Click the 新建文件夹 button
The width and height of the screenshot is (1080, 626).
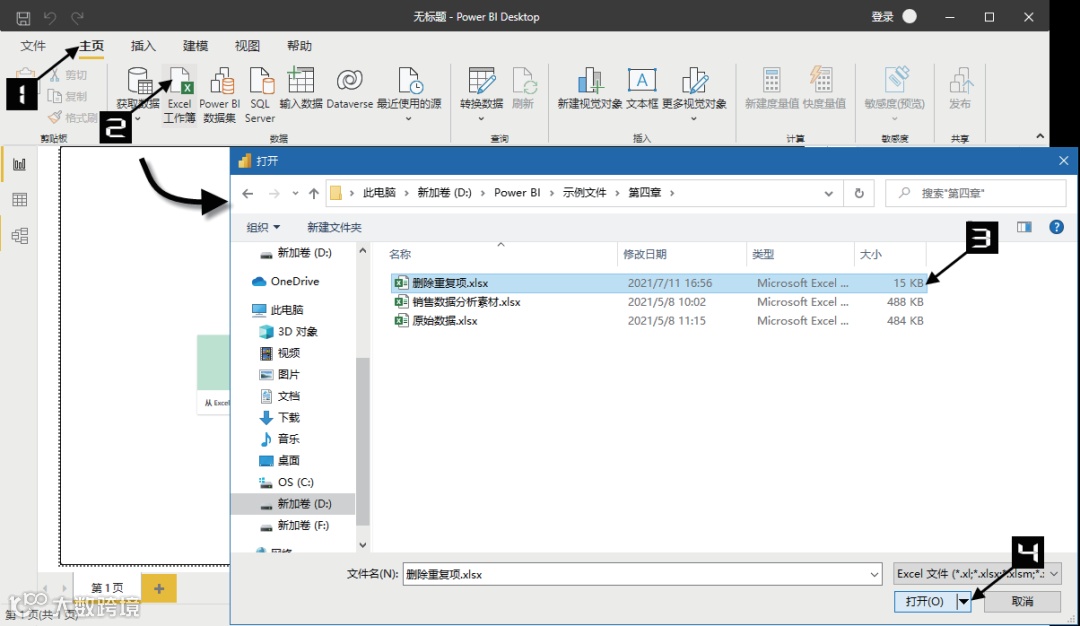click(x=334, y=227)
